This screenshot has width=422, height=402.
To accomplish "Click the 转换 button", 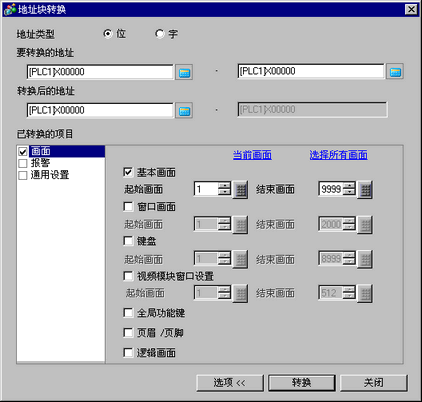I will tap(302, 383).
